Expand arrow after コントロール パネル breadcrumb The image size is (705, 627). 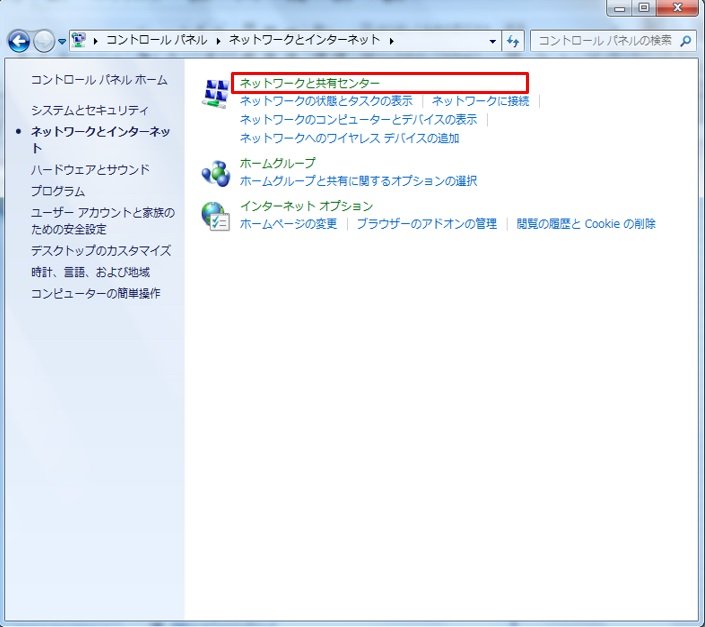[217, 41]
